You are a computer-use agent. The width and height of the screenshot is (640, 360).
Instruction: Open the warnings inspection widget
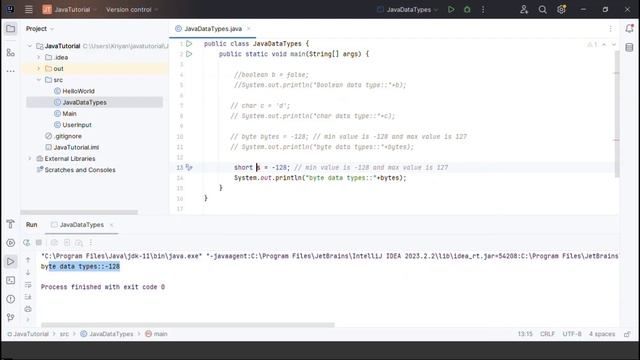point(592,44)
